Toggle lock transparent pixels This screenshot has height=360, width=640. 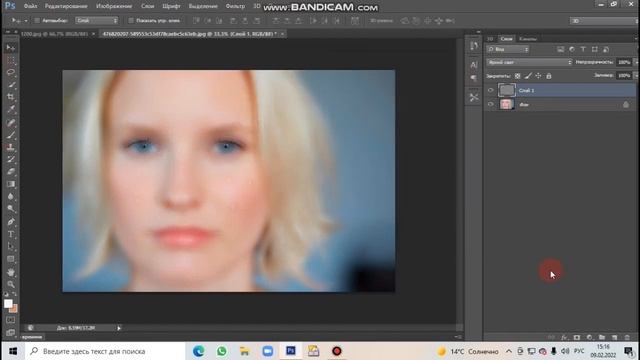pyautogui.click(x=518, y=76)
